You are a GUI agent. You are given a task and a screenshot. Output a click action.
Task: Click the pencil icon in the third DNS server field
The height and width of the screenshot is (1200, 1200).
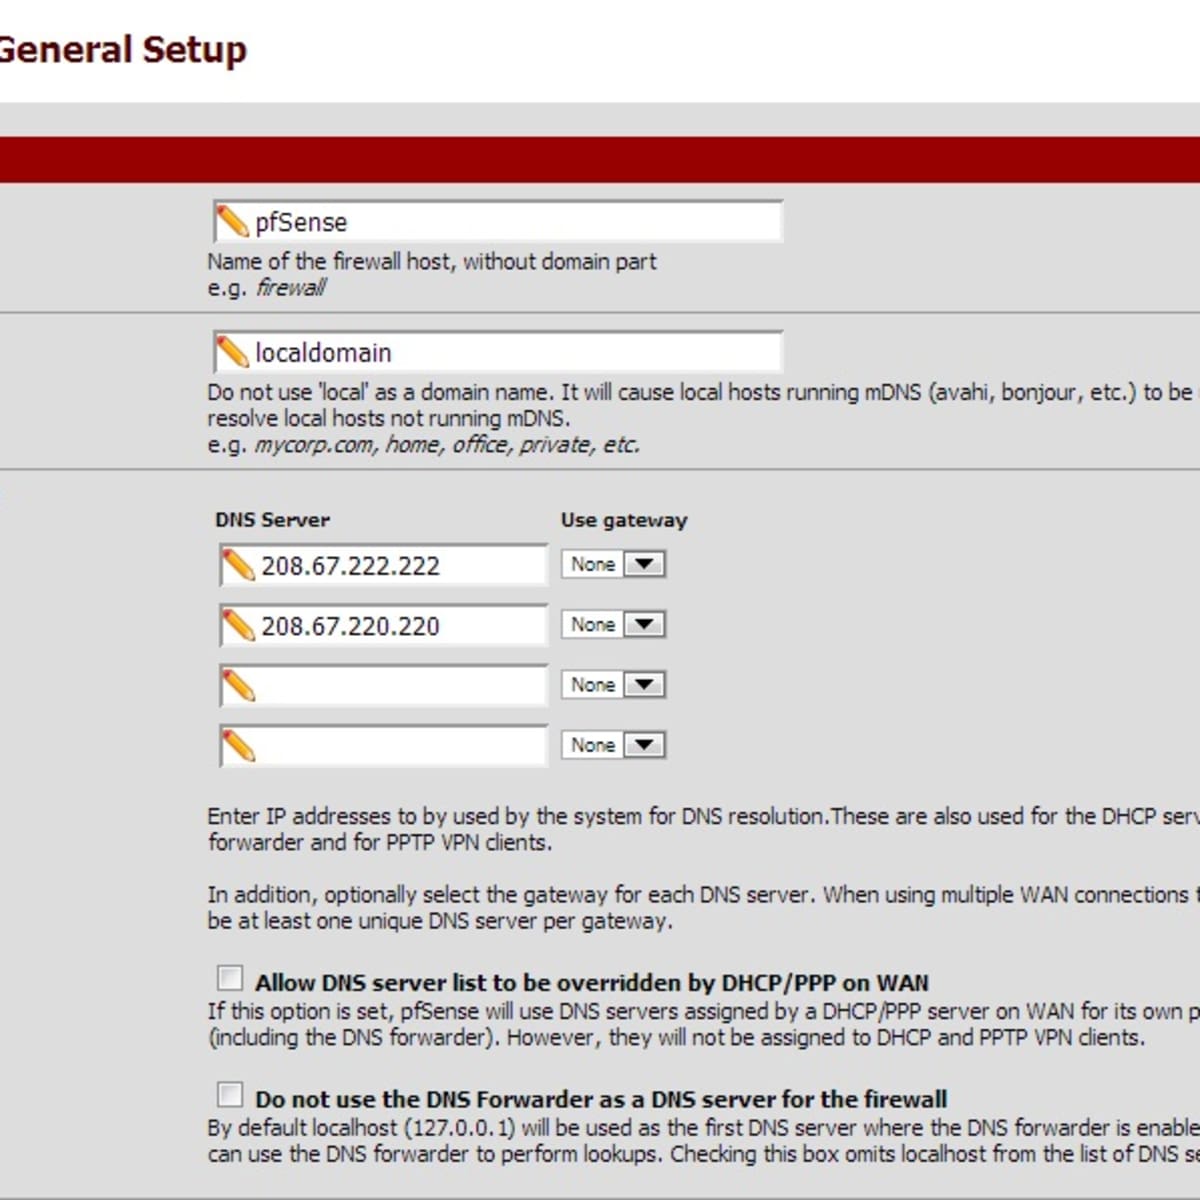point(239,686)
